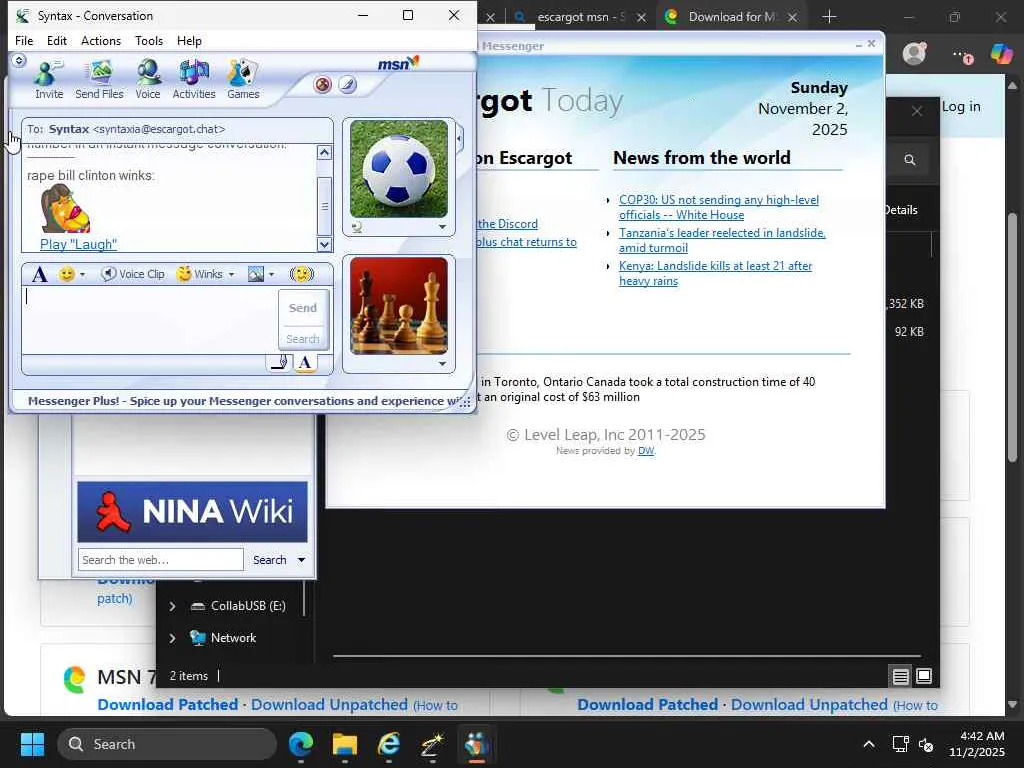This screenshot has height=768, width=1024.
Task: Open the dropdown below the soccer ball picture
Action: coord(442,227)
